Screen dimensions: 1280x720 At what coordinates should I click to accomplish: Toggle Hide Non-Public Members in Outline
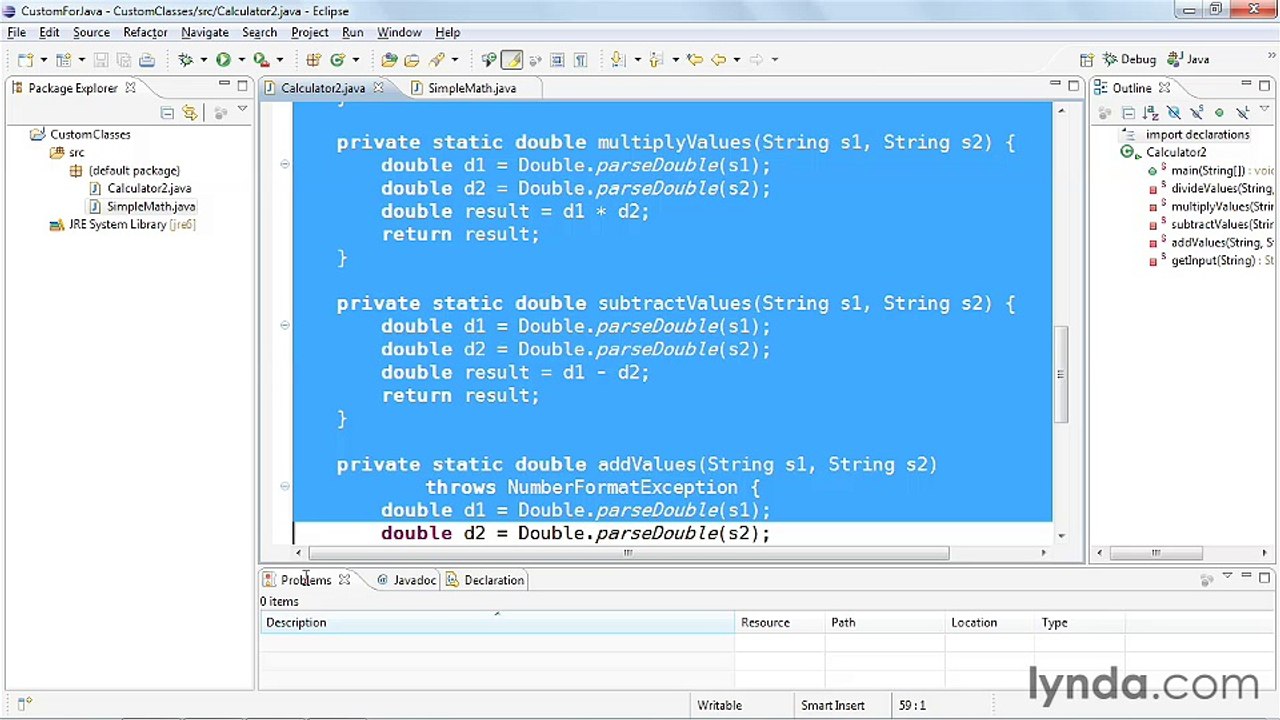(x=1219, y=113)
